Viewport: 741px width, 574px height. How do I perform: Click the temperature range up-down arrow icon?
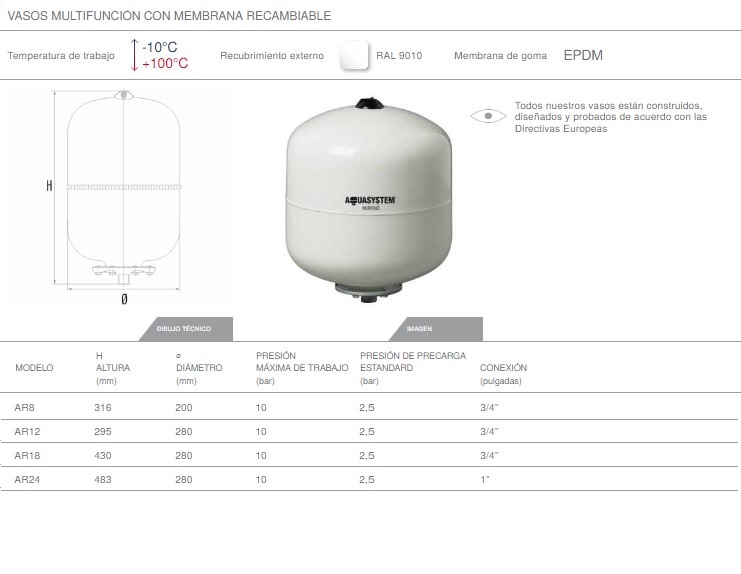point(135,55)
